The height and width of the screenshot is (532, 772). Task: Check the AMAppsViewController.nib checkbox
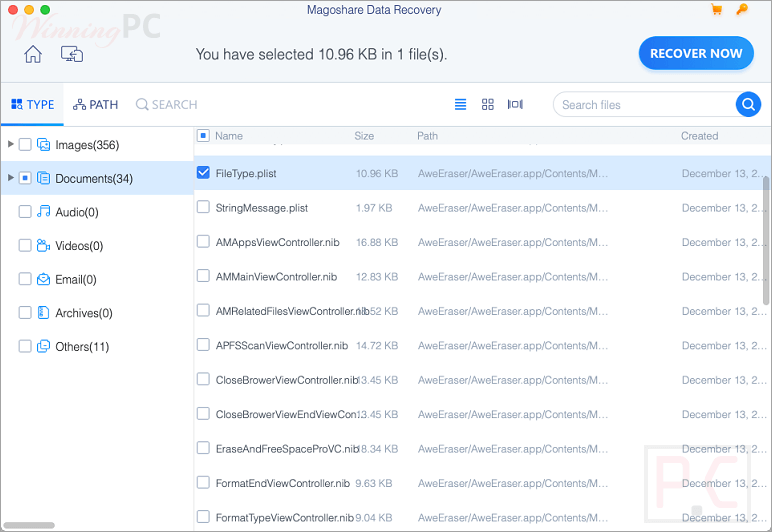(x=203, y=241)
